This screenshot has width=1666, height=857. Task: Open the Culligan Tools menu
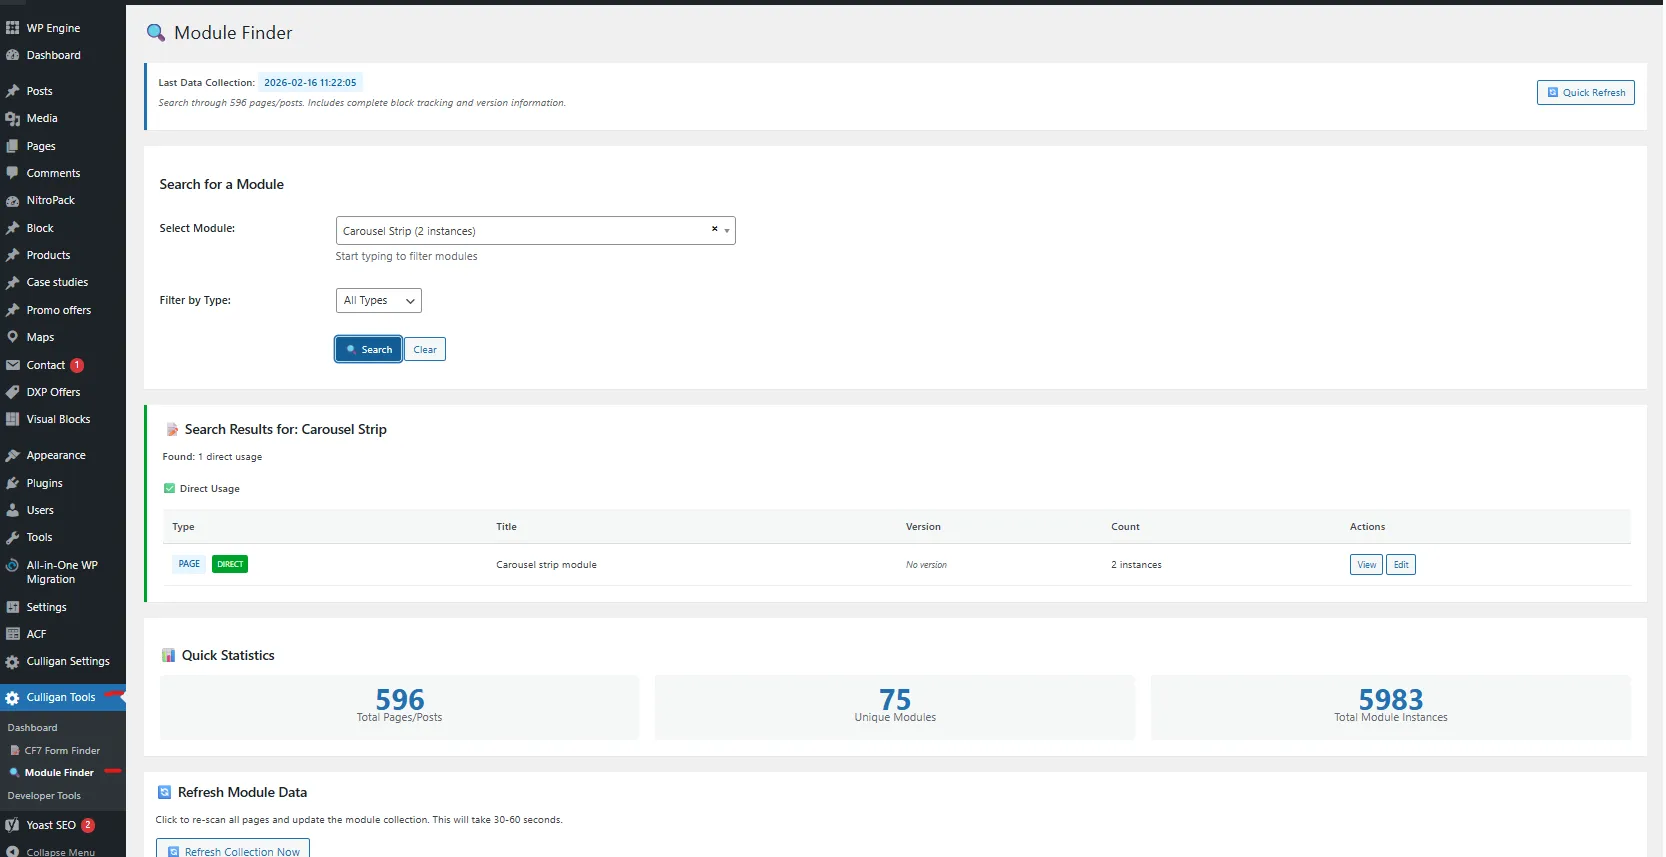tap(63, 698)
